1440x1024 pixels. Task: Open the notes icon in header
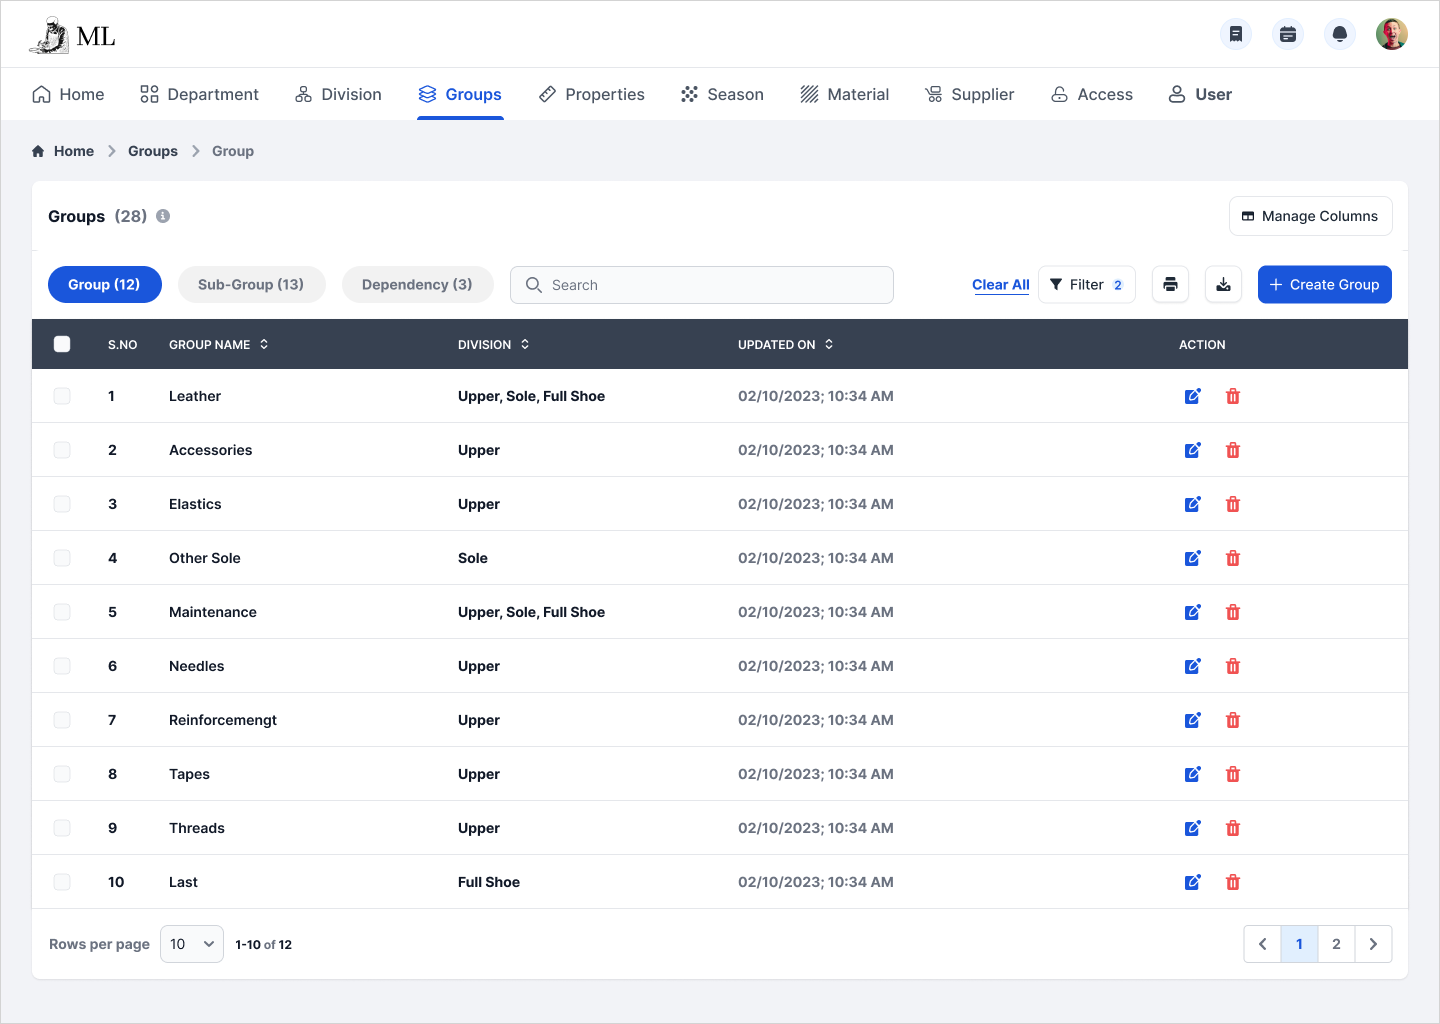coord(1236,34)
